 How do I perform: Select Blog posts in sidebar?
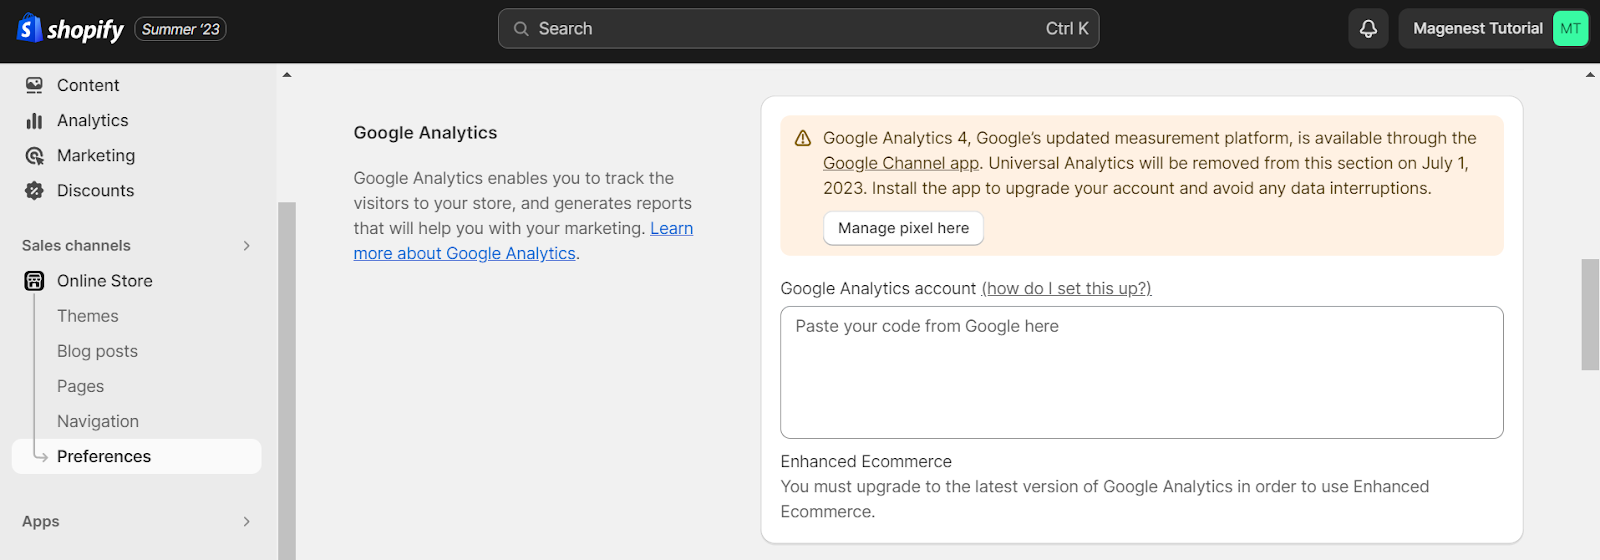[97, 351]
